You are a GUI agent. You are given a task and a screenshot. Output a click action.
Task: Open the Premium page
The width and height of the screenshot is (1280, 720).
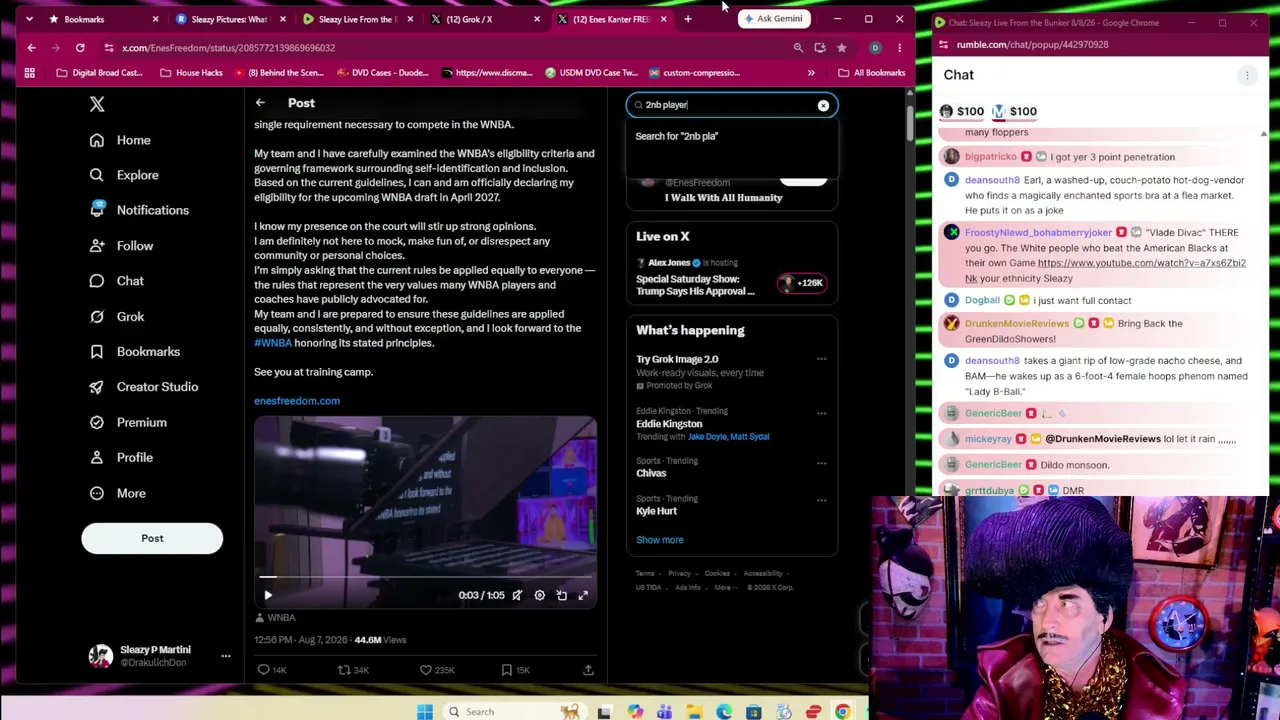(x=128, y=422)
